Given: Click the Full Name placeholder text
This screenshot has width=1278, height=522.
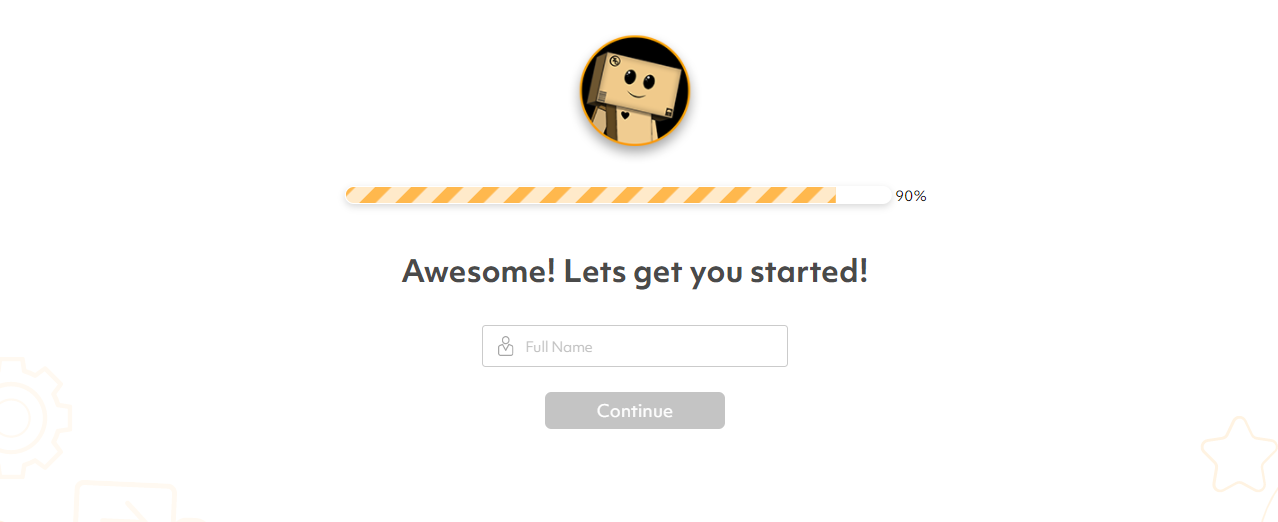Looking at the screenshot, I should [559, 347].
